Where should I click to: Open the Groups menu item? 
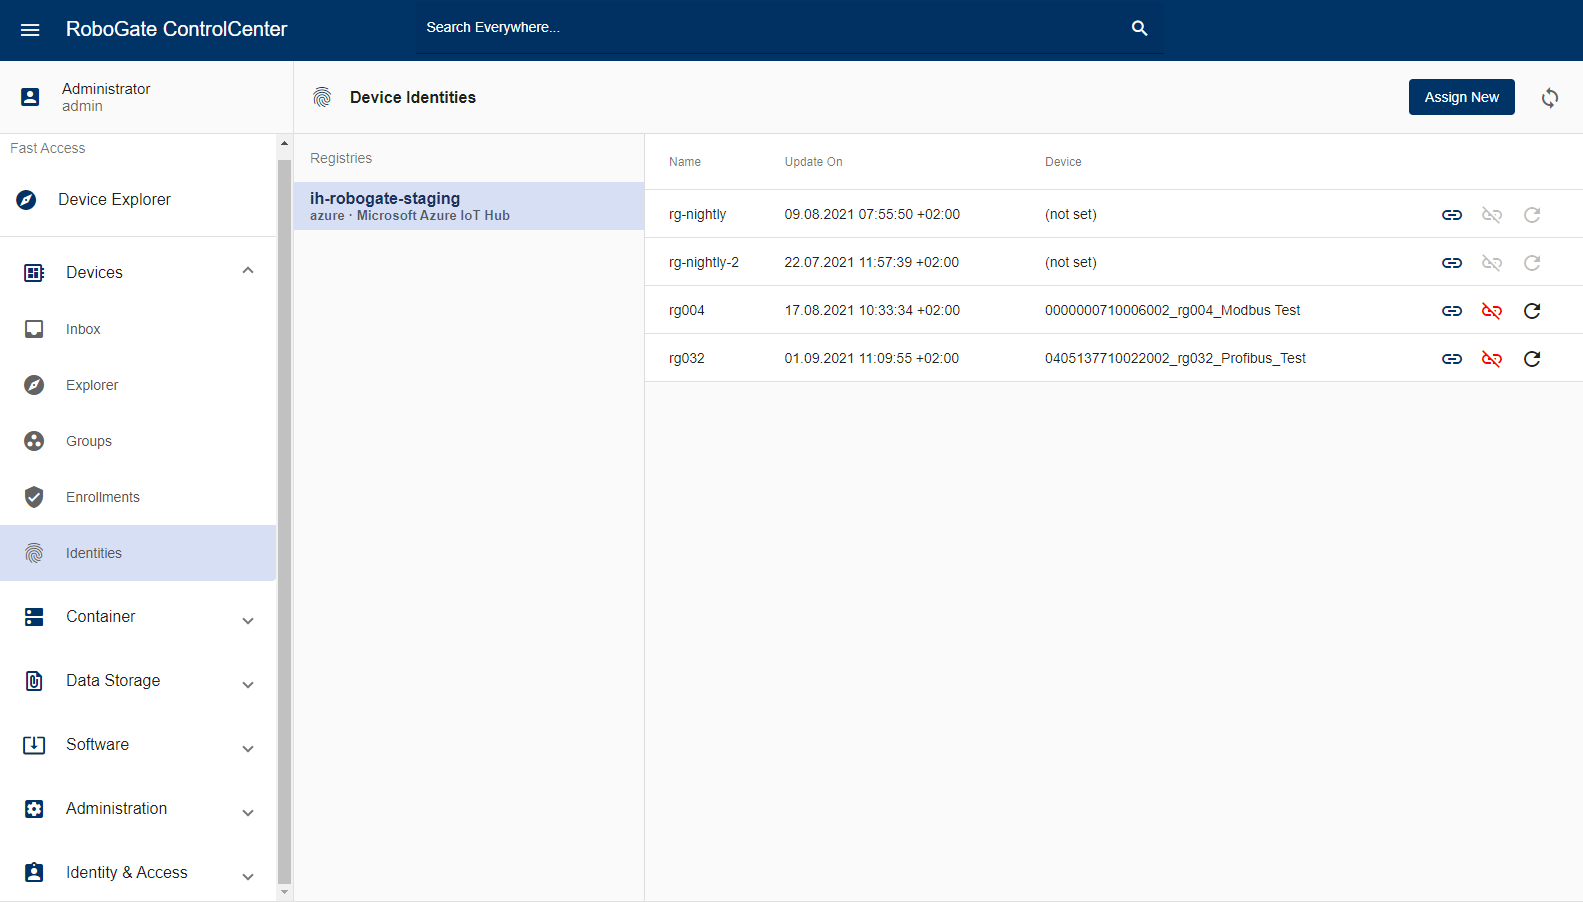coord(138,441)
